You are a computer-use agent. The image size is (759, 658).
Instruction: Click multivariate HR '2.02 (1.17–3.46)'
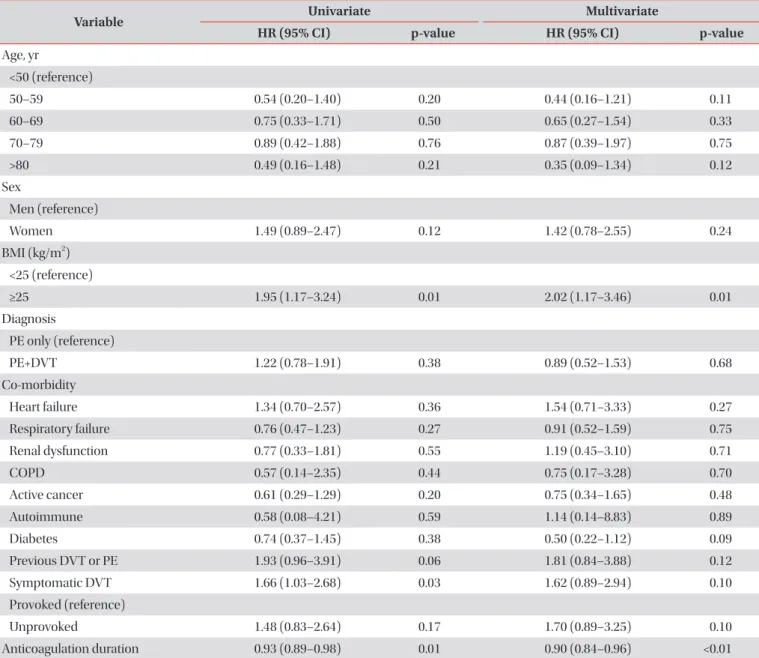click(x=588, y=297)
